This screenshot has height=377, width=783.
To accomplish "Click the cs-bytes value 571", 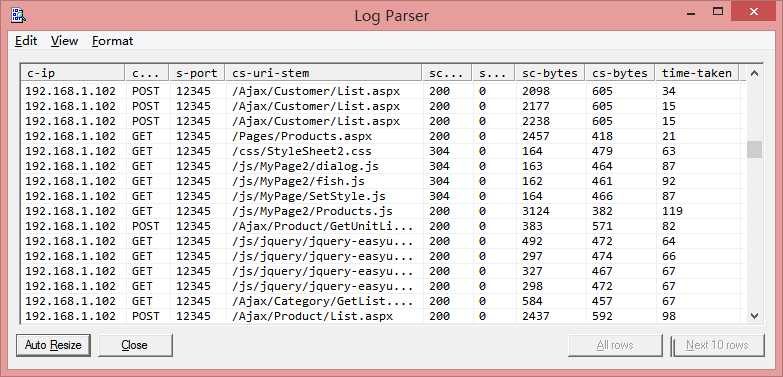I will coord(602,226).
